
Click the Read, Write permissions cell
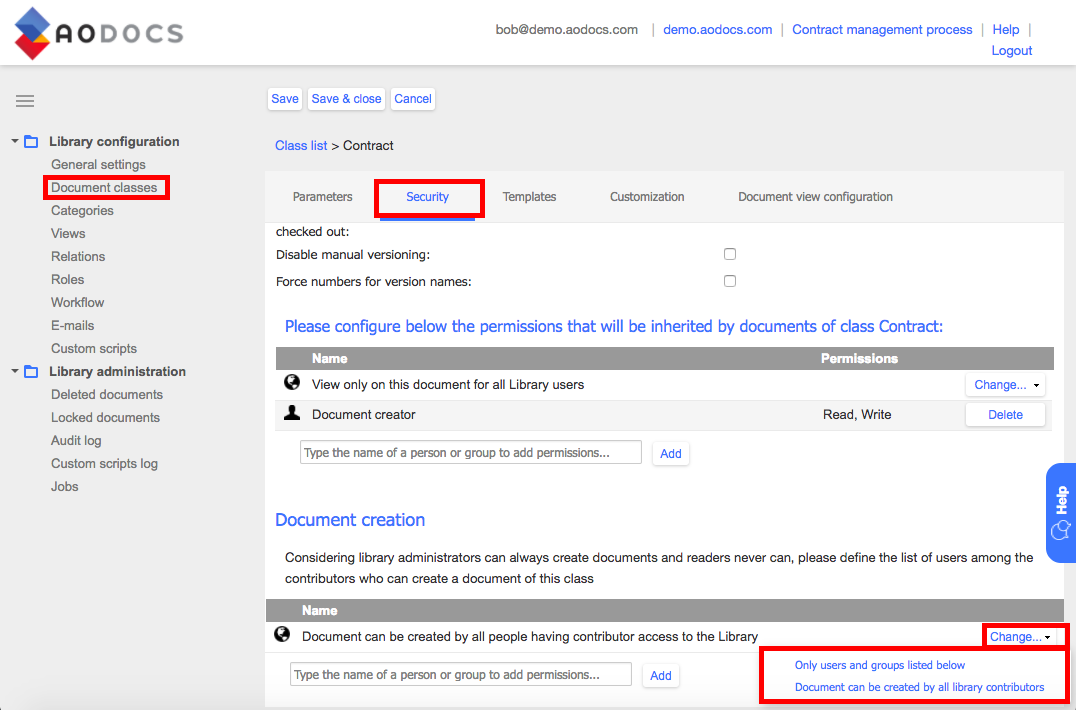[857, 414]
